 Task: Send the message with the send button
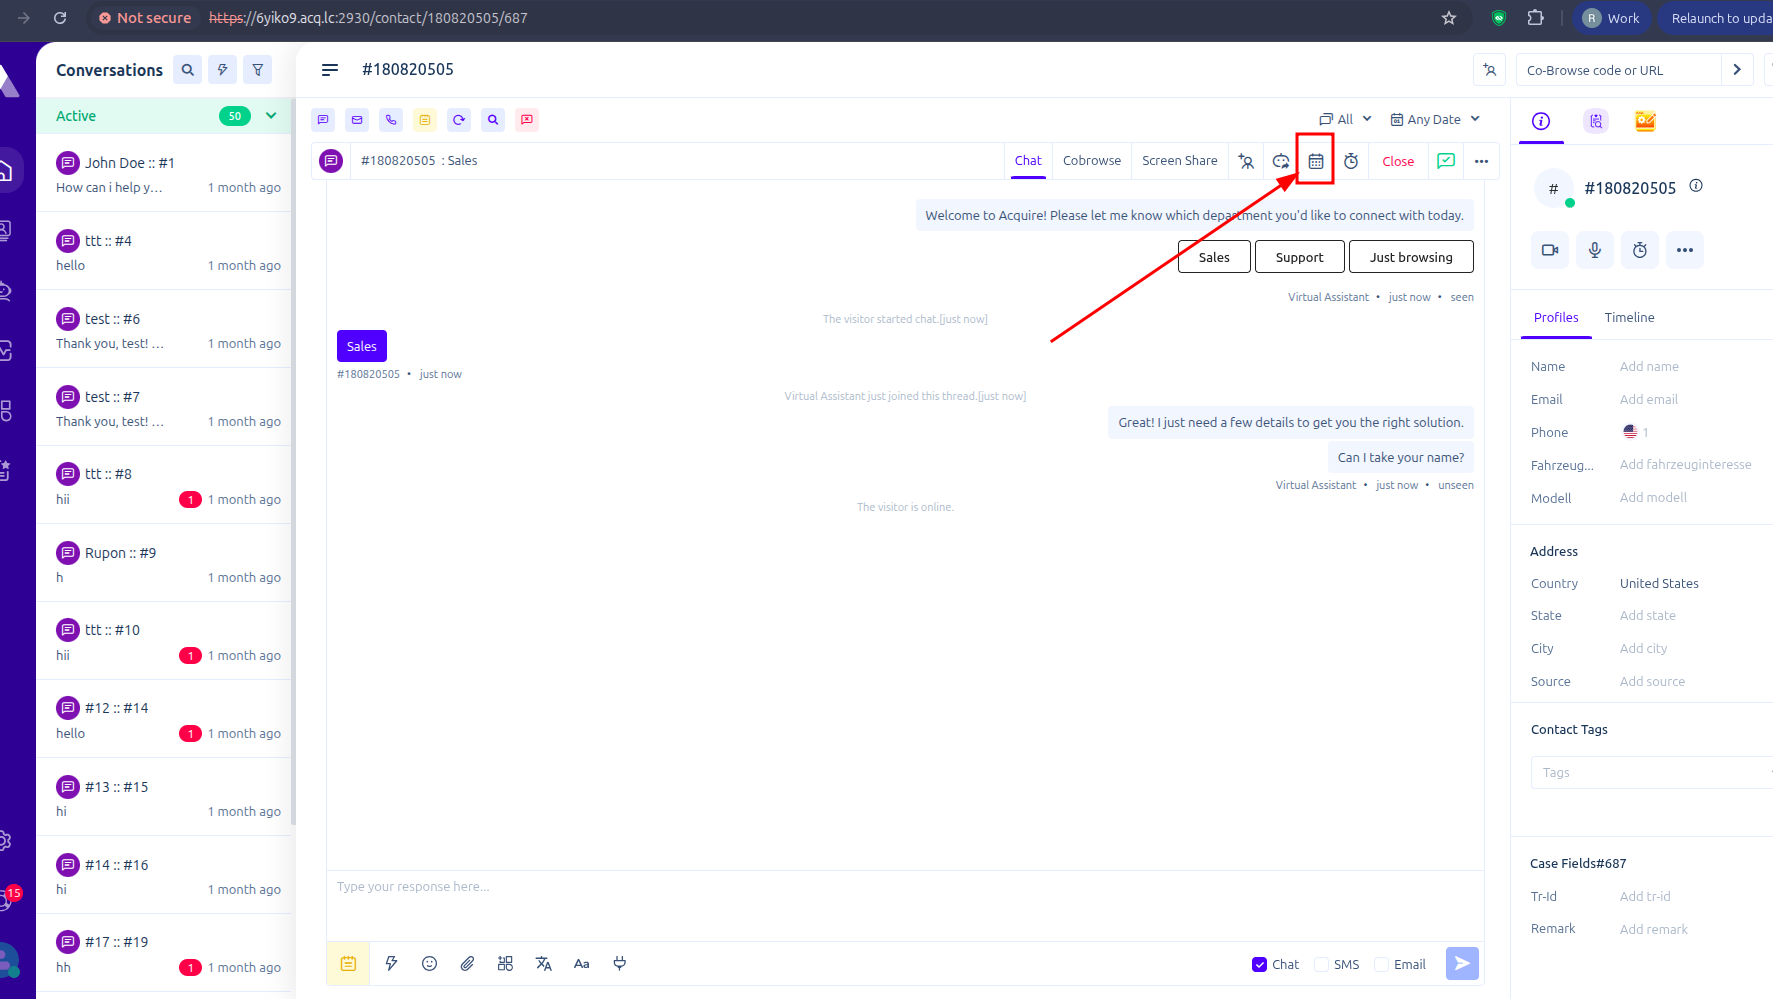pyautogui.click(x=1462, y=964)
